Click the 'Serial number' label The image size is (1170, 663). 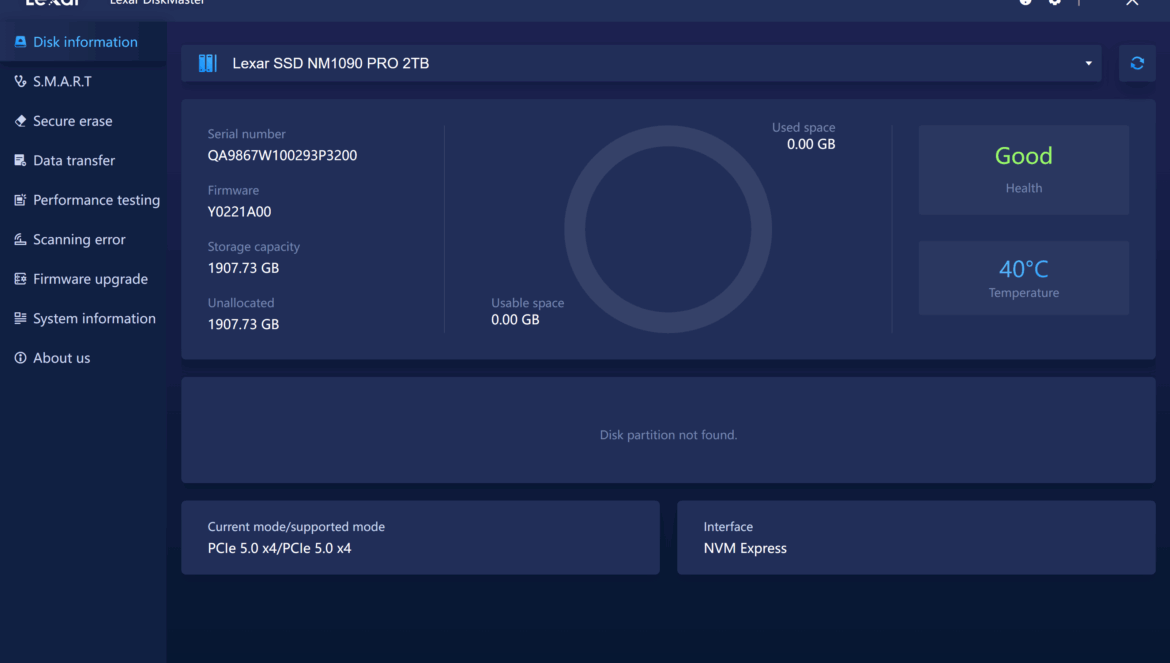point(246,134)
